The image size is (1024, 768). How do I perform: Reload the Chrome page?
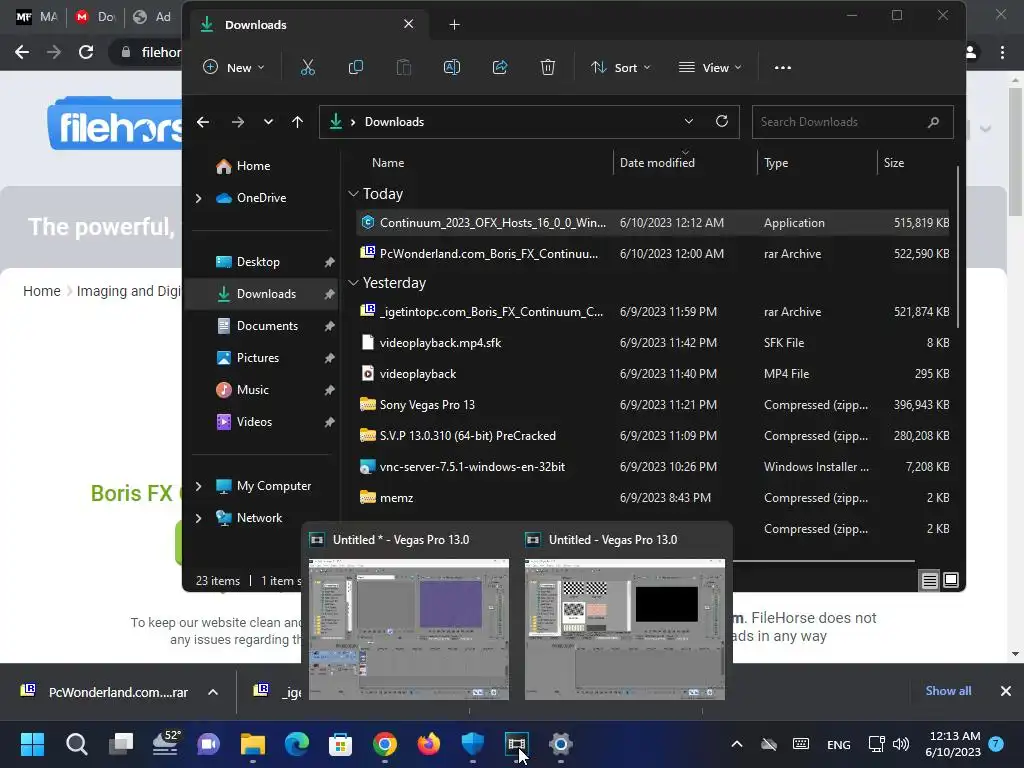[86, 52]
